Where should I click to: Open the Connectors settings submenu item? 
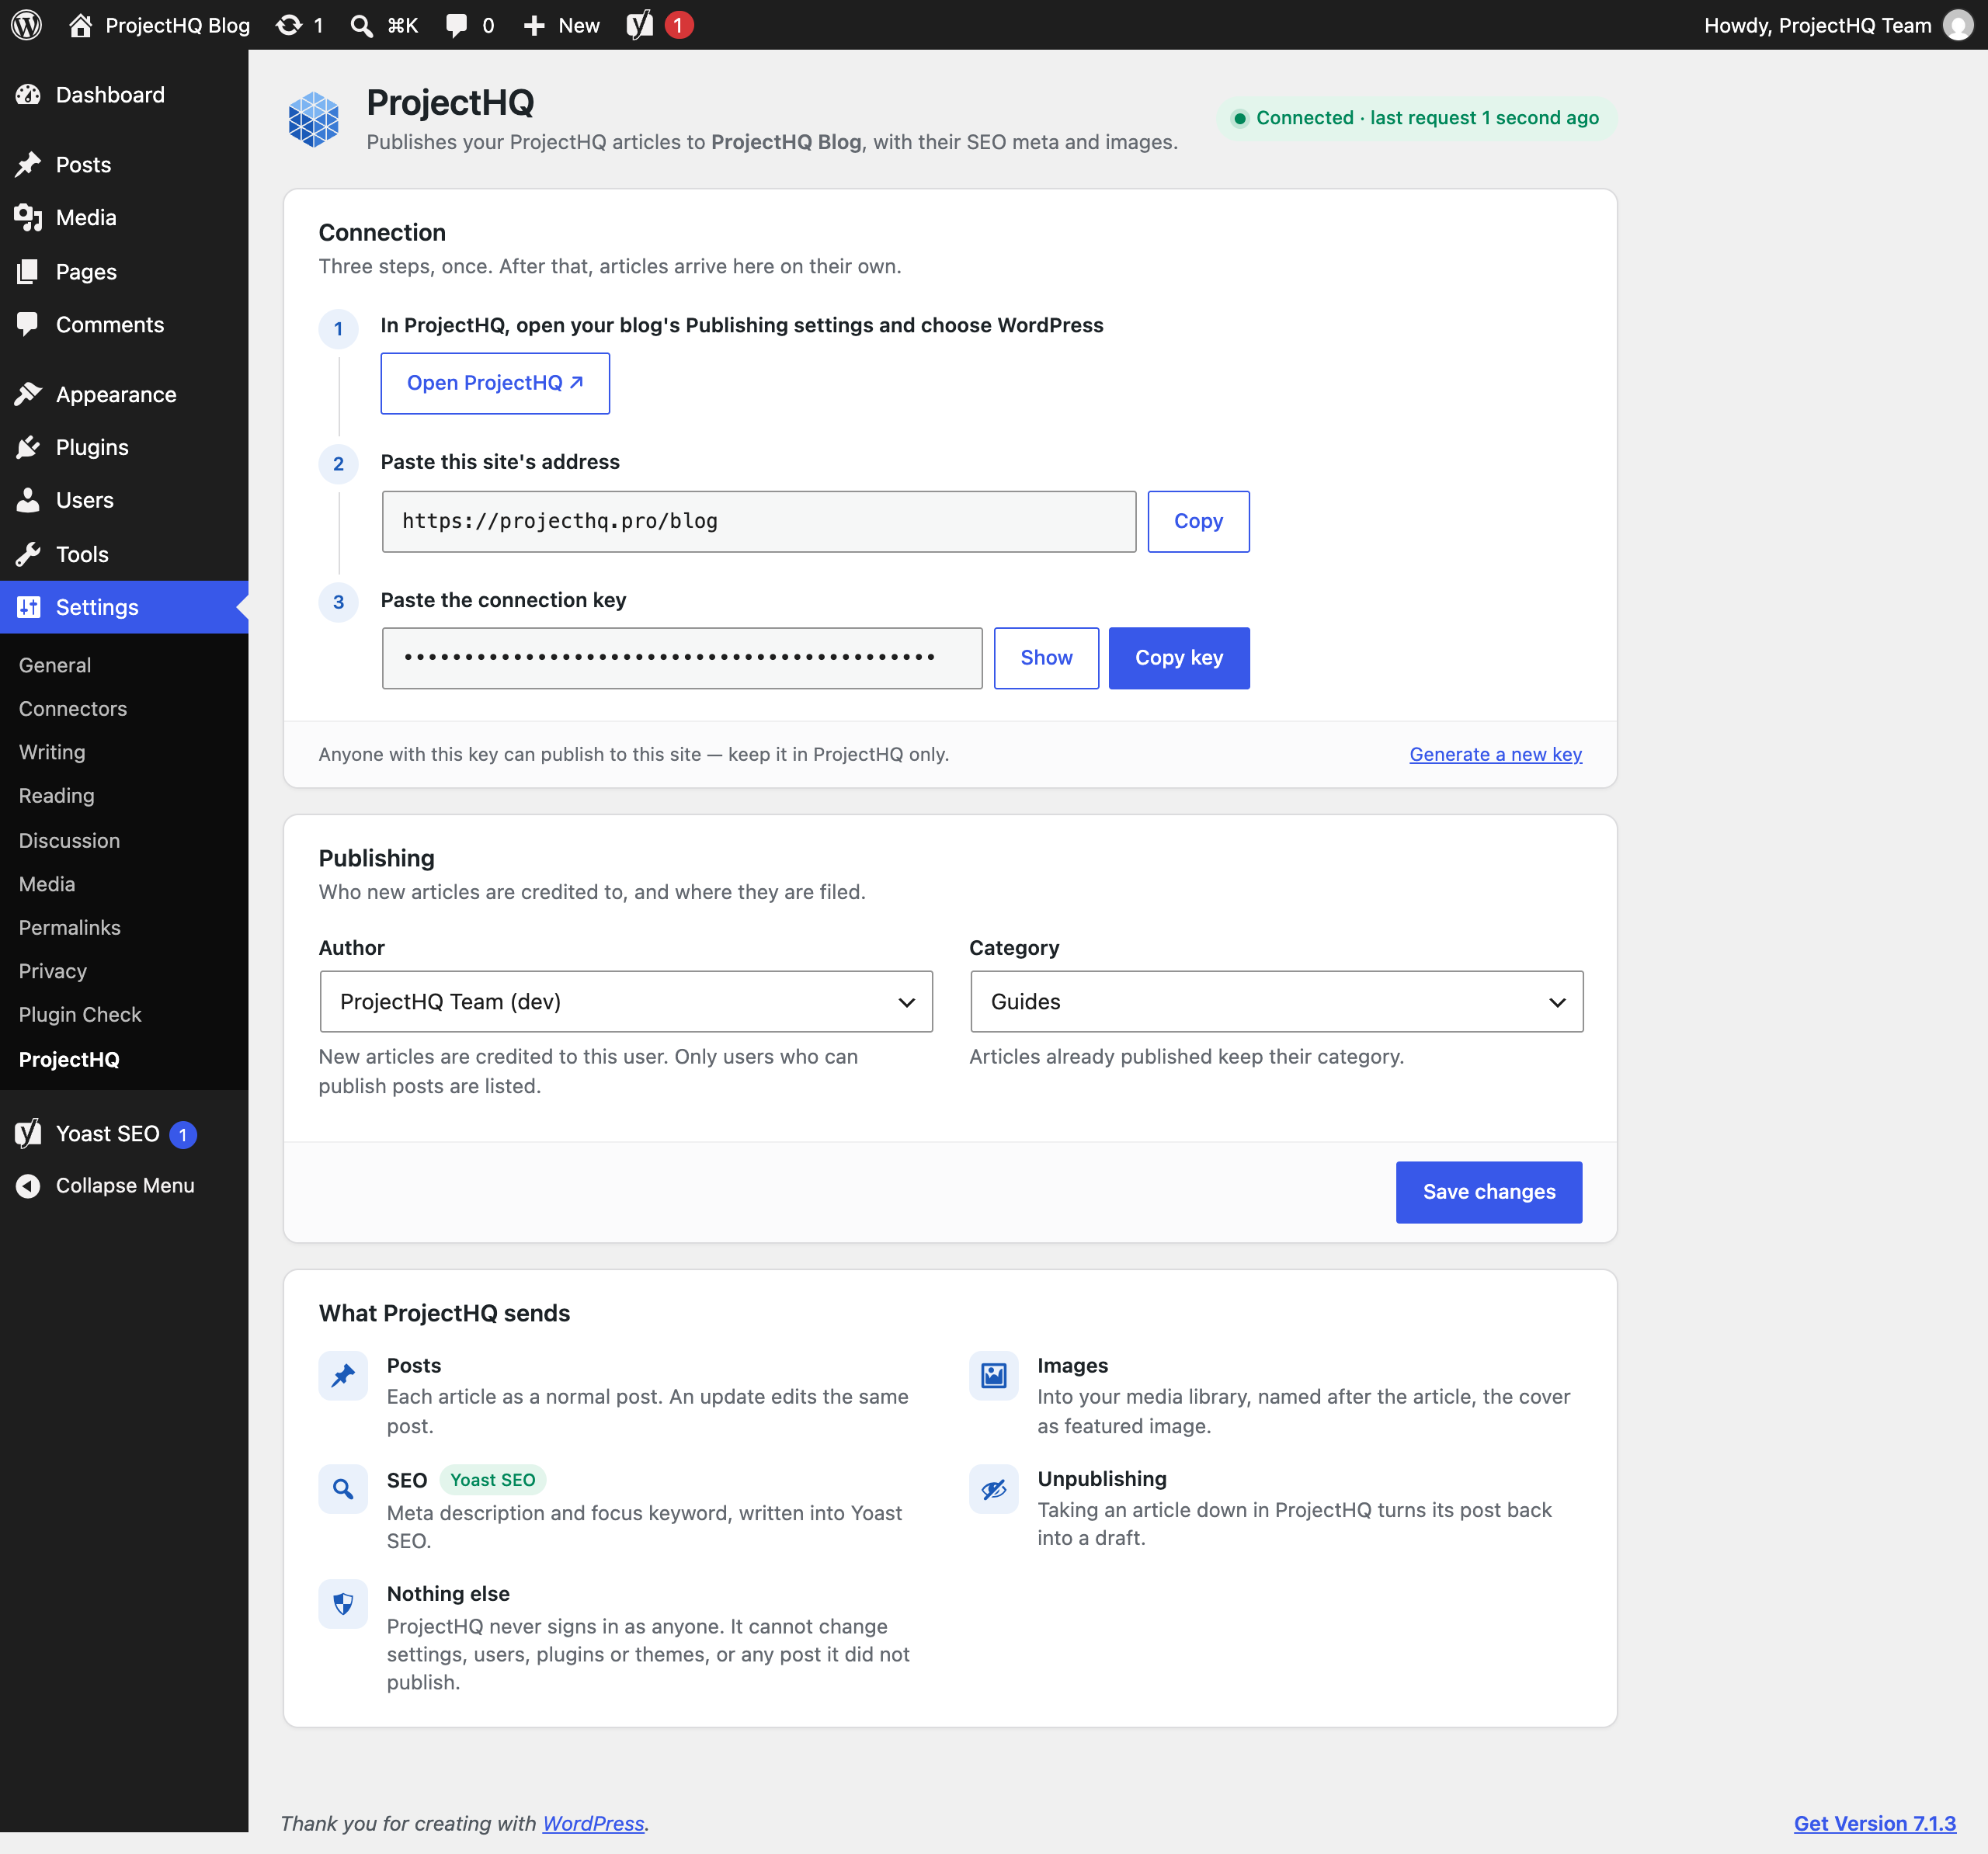click(73, 708)
